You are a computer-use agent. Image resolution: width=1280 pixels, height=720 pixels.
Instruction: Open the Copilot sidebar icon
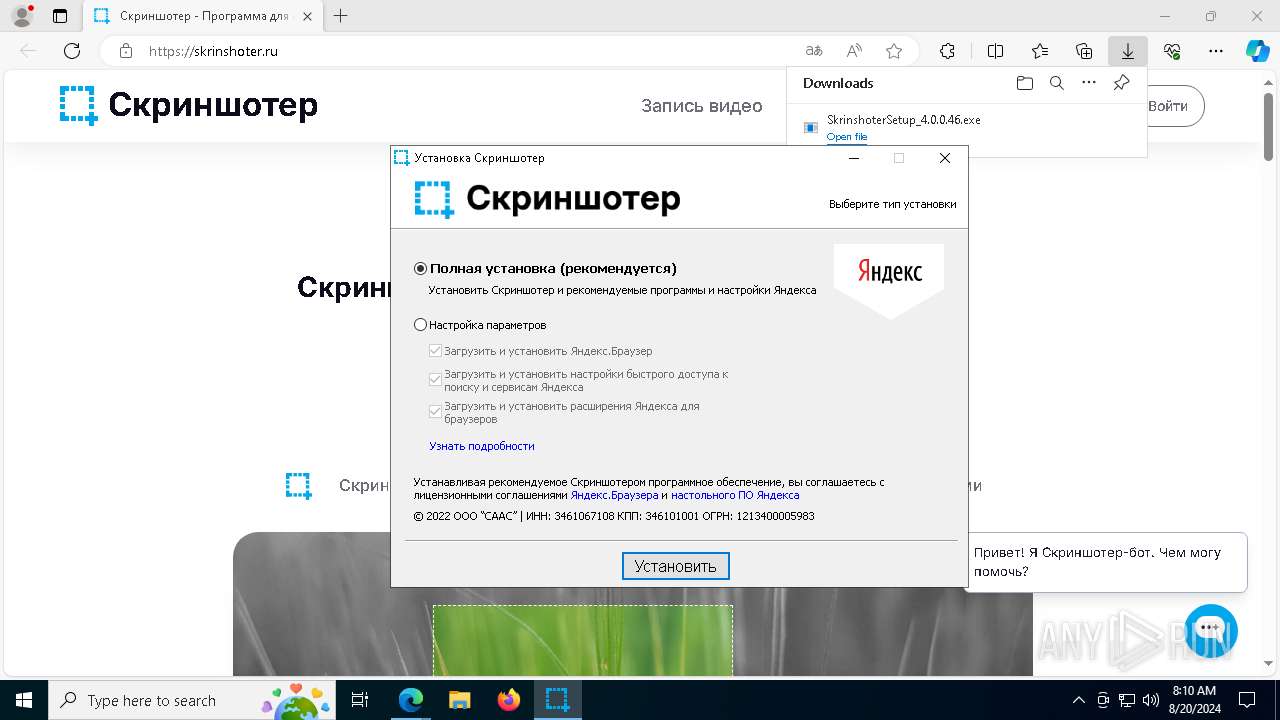point(1257,51)
